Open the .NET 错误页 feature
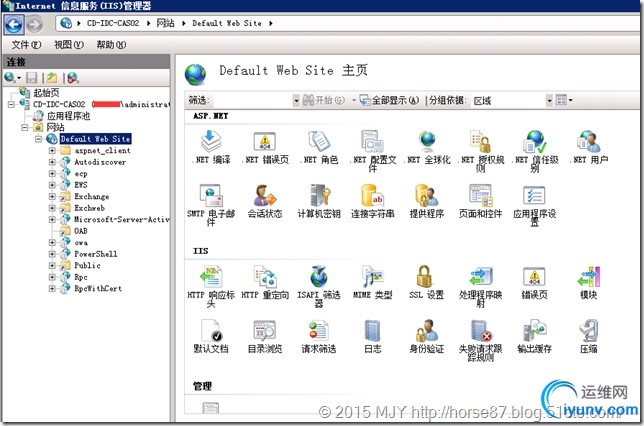Viewport: 644px width, 426px height. [265, 147]
